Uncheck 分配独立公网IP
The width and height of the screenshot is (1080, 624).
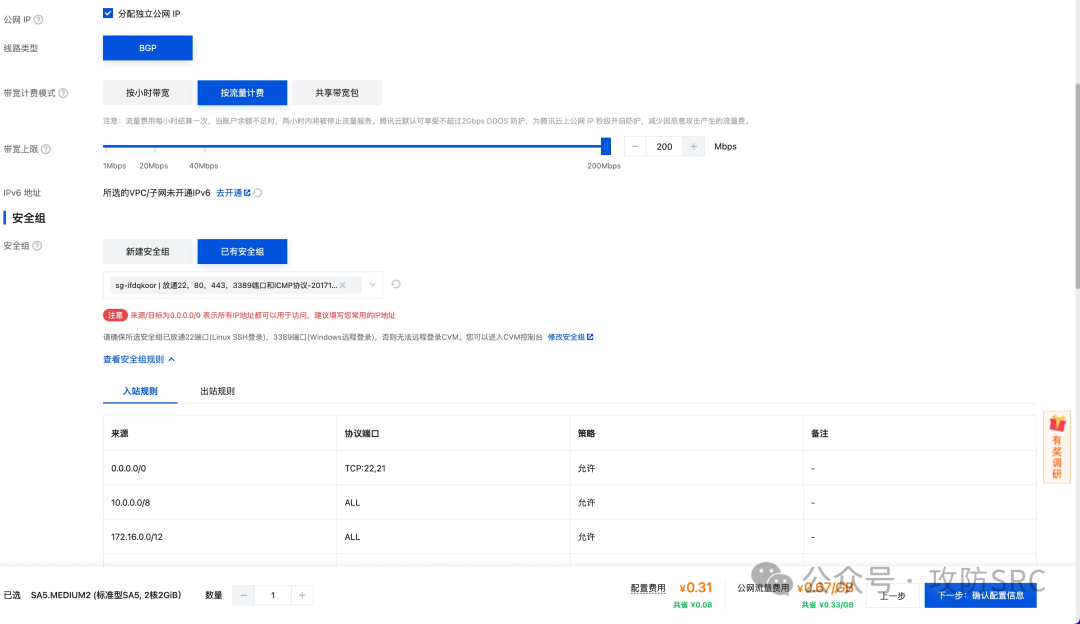point(108,13)
